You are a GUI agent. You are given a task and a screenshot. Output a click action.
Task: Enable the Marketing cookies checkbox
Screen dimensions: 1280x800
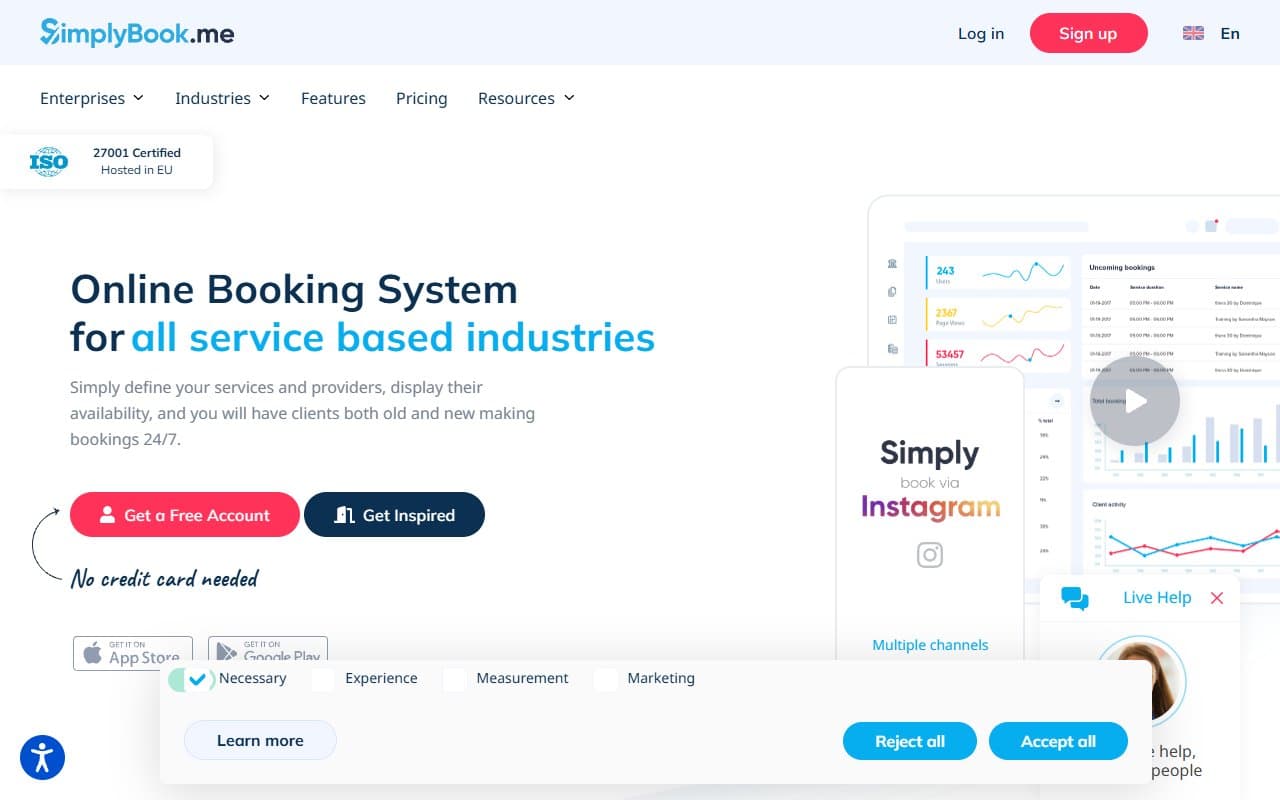[x=606, y=679]
